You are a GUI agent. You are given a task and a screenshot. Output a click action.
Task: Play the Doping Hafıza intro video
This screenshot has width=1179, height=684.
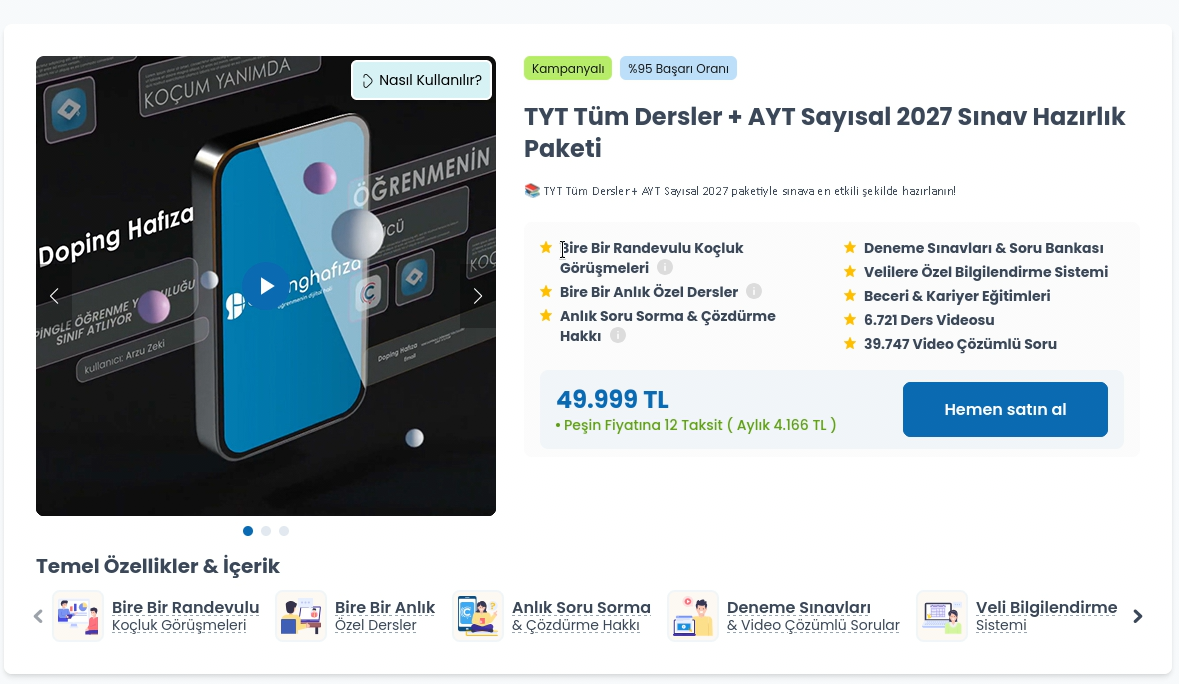point(266,286)
